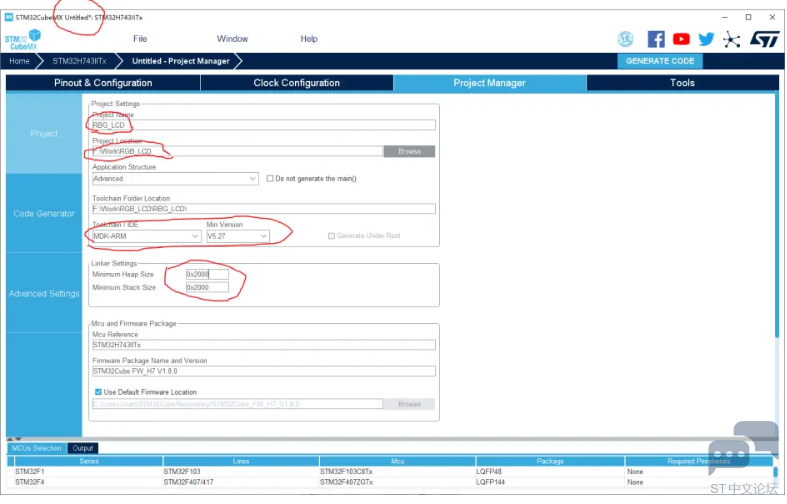Viewport: 787px width, 504px height.
Task: Collapse the bottom panel using splitter arrows
Action: tap(14, 439)
